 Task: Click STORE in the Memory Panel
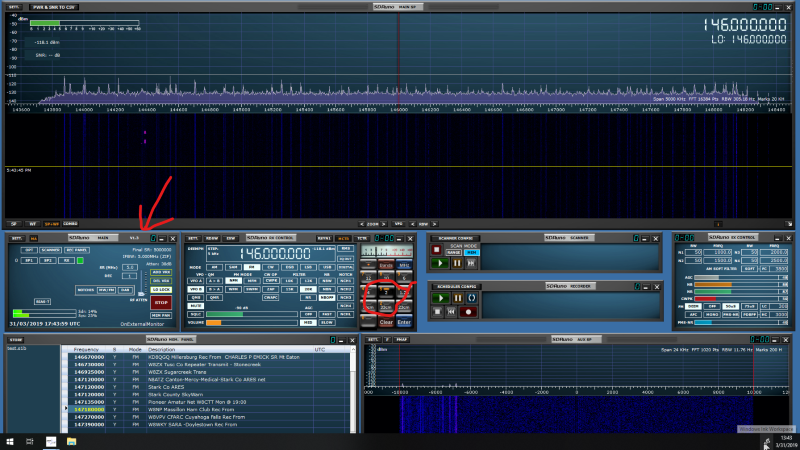pyautogui.click(x=16, y=340)
